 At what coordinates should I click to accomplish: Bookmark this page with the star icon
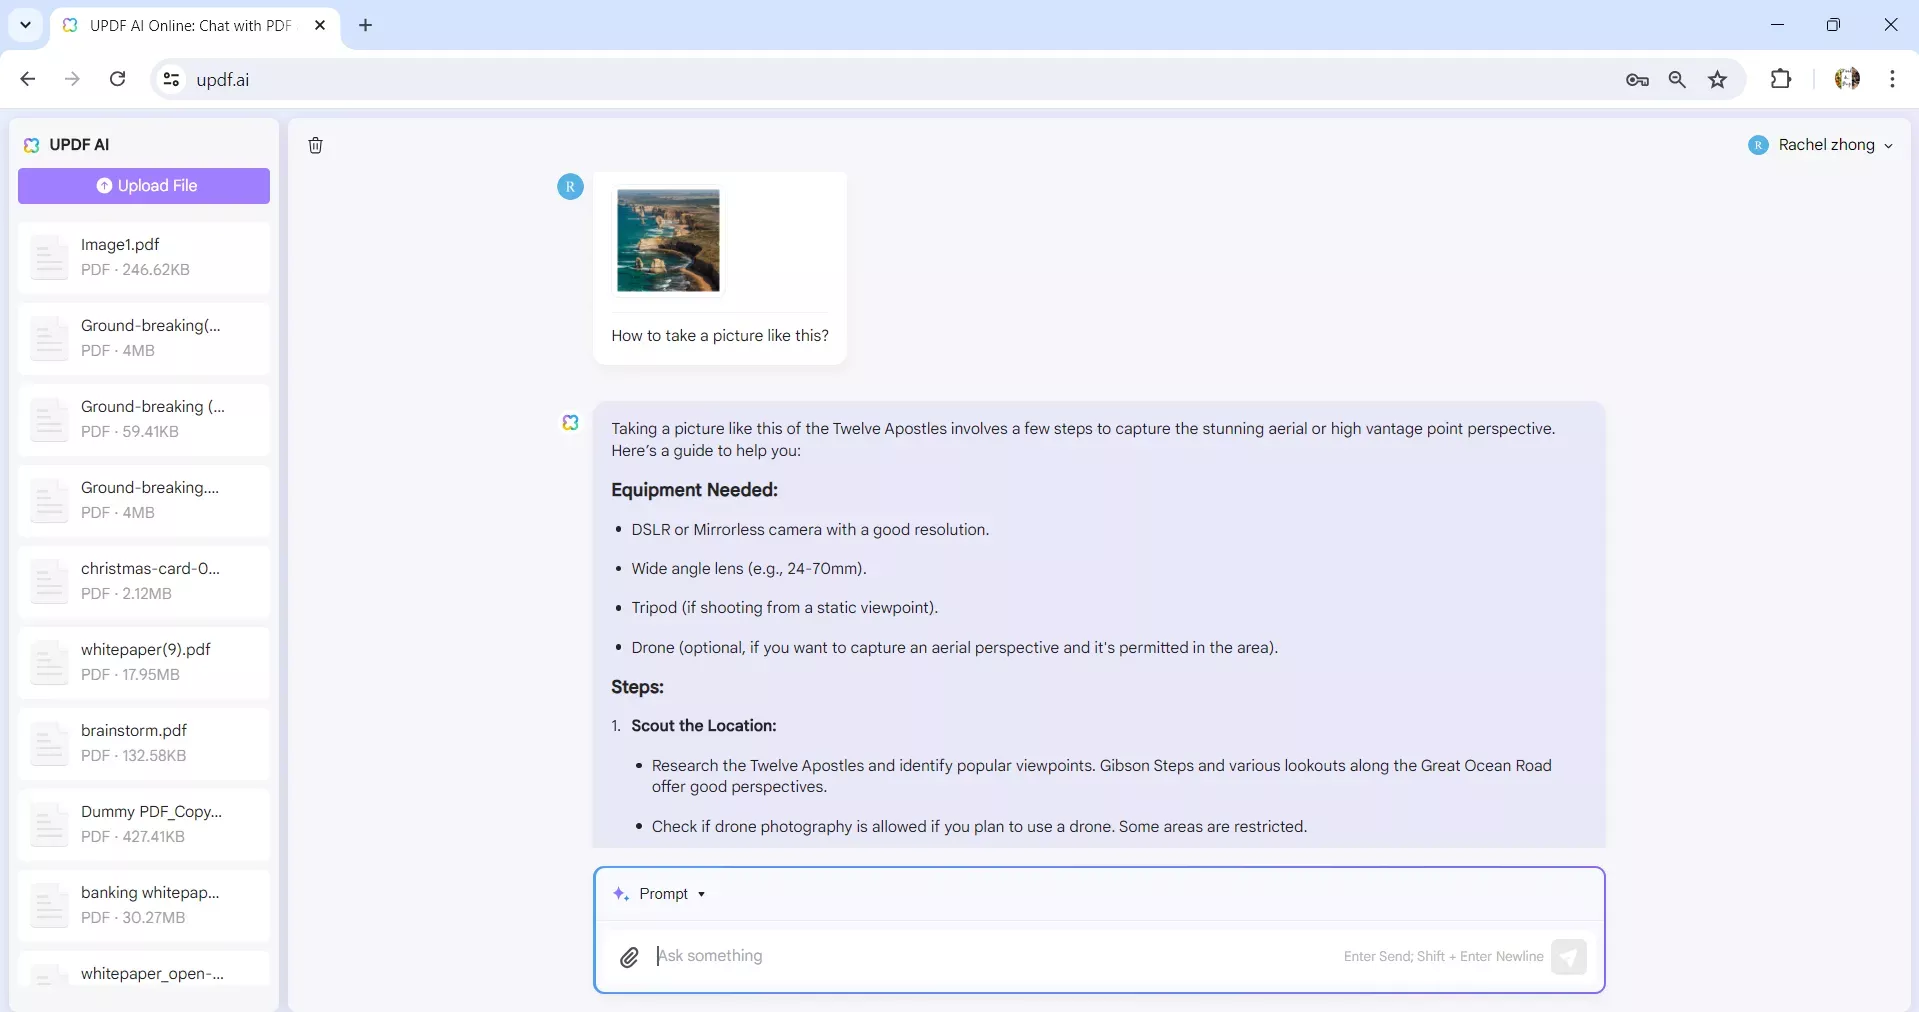click(1718, 80)
